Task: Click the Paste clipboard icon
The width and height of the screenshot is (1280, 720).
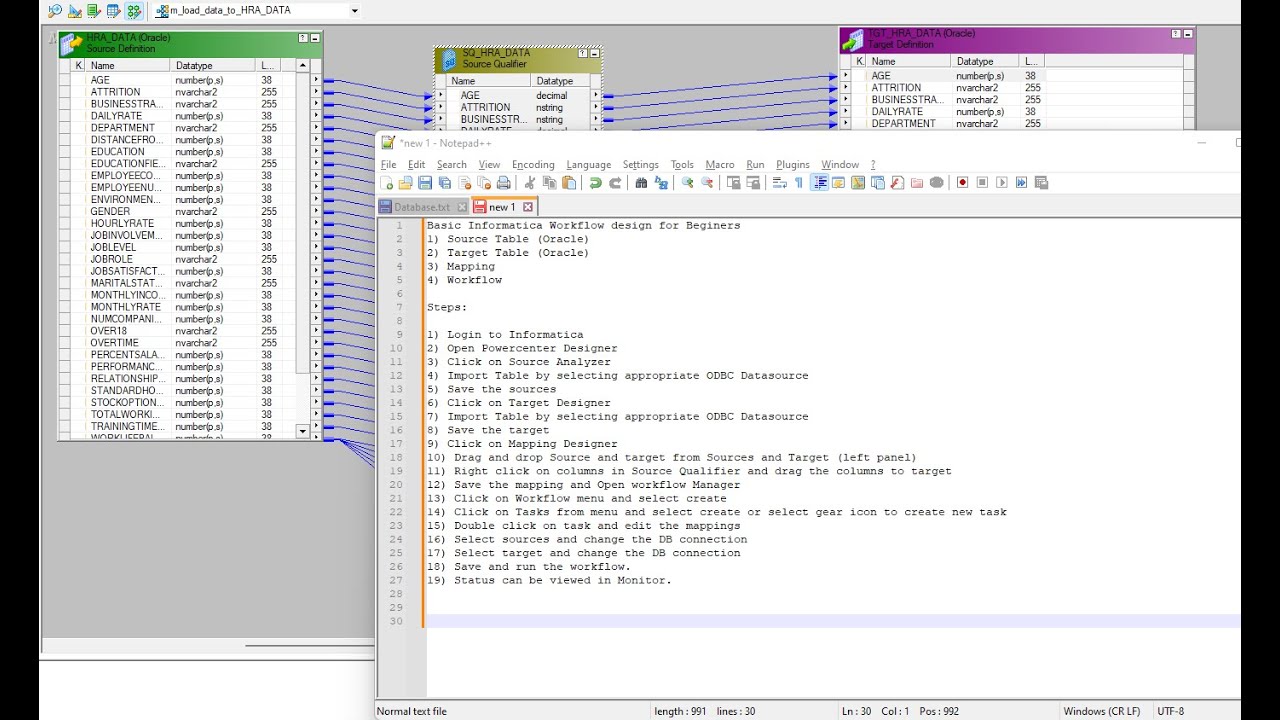Action: pos(570,183)
